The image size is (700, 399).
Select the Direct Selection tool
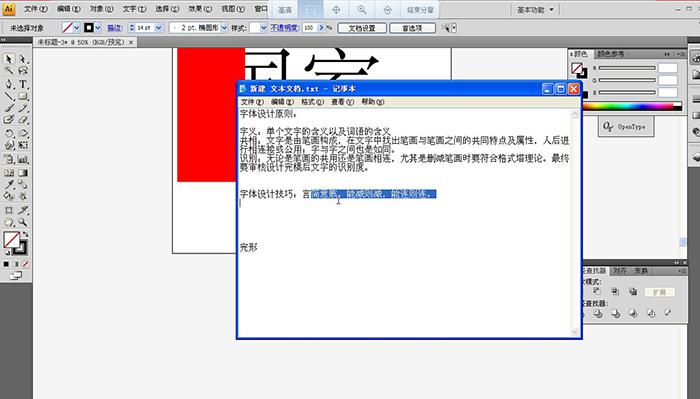(23, 59)
